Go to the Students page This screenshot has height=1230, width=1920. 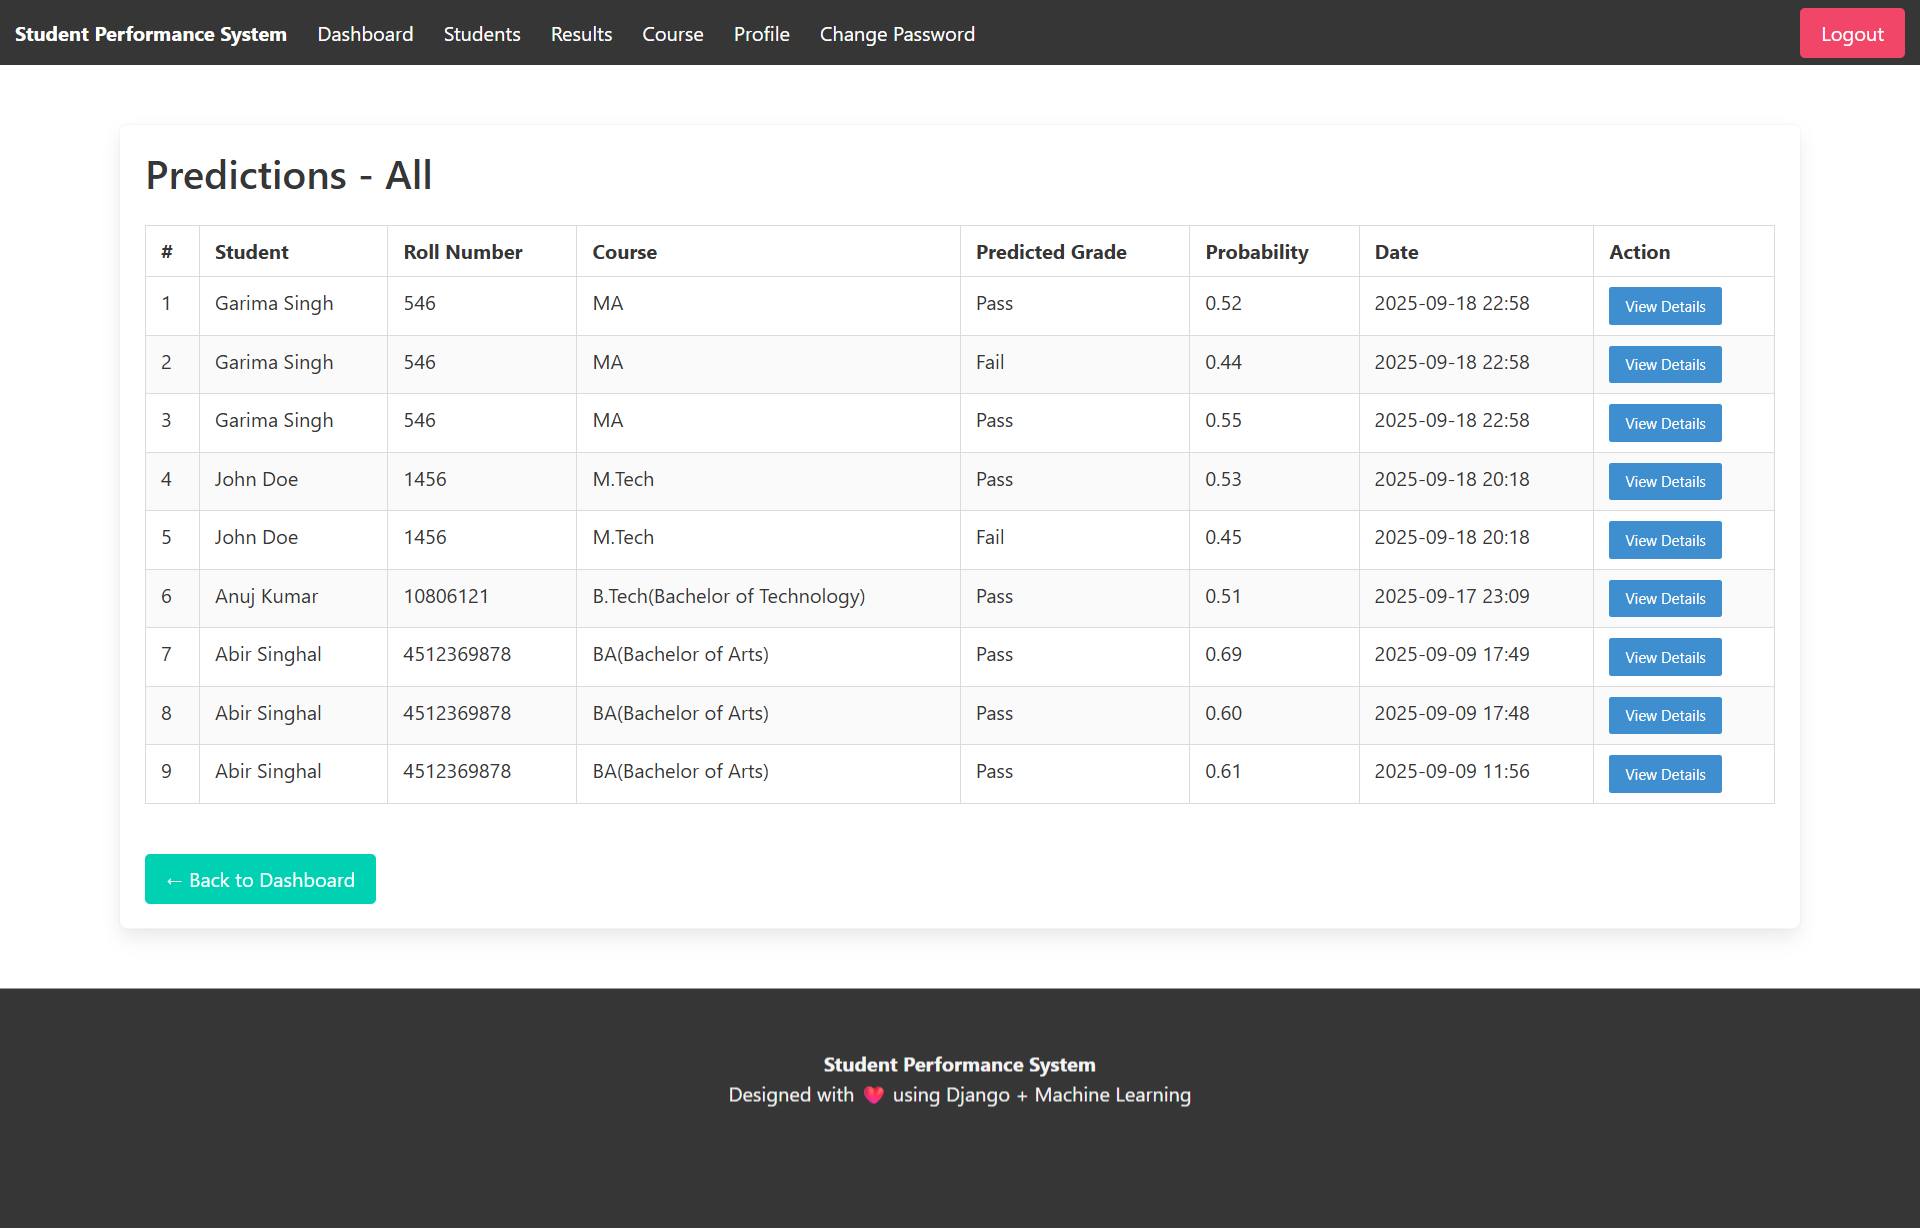point(482,34)
